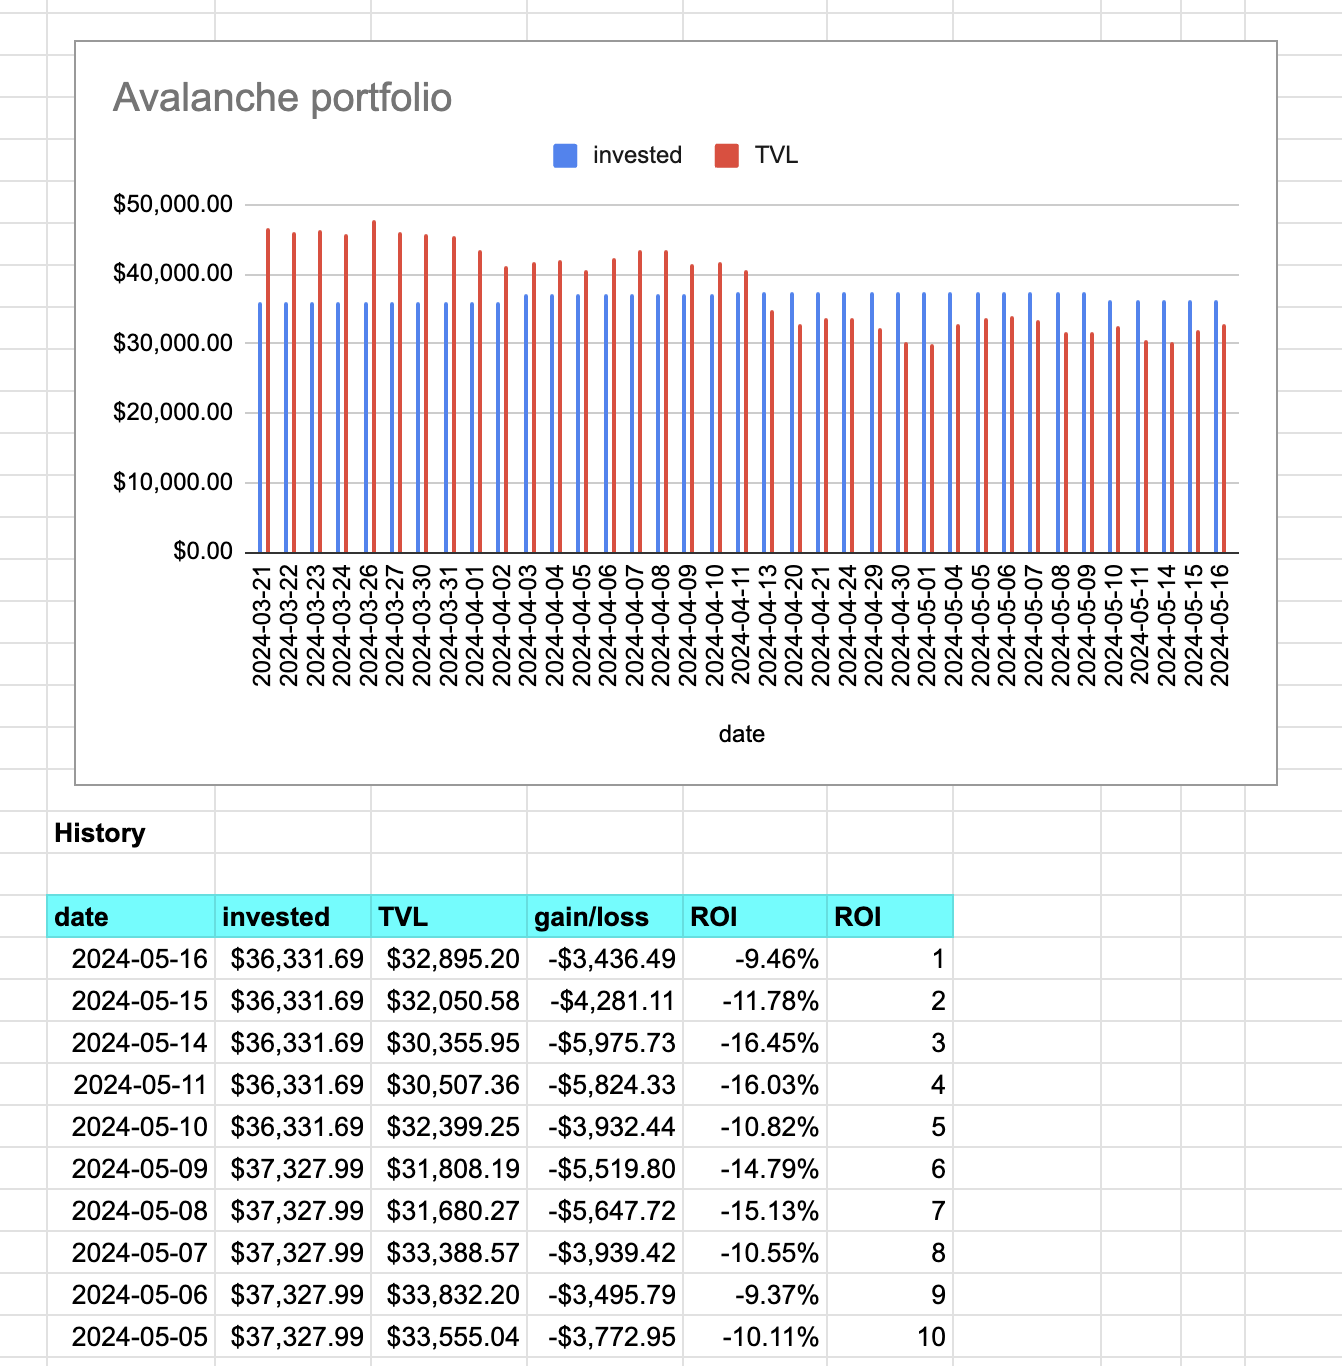The width and height of the screenshot is (1342, 1366).
Task: Click the 2024-03-21 axis date label
Action: point(261,626)
